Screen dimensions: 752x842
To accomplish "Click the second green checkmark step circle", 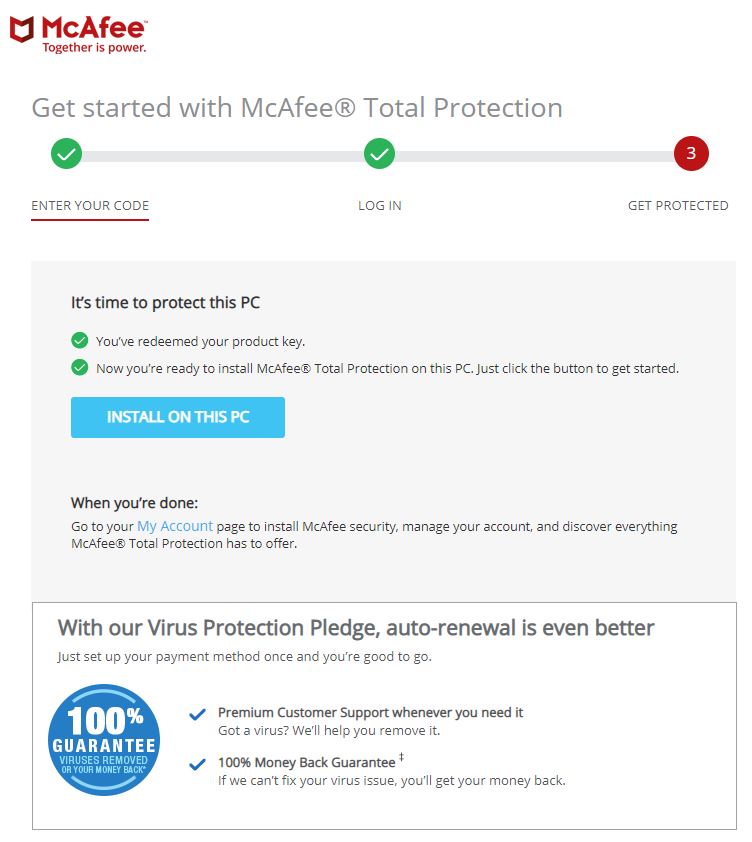I will point(379,154).
